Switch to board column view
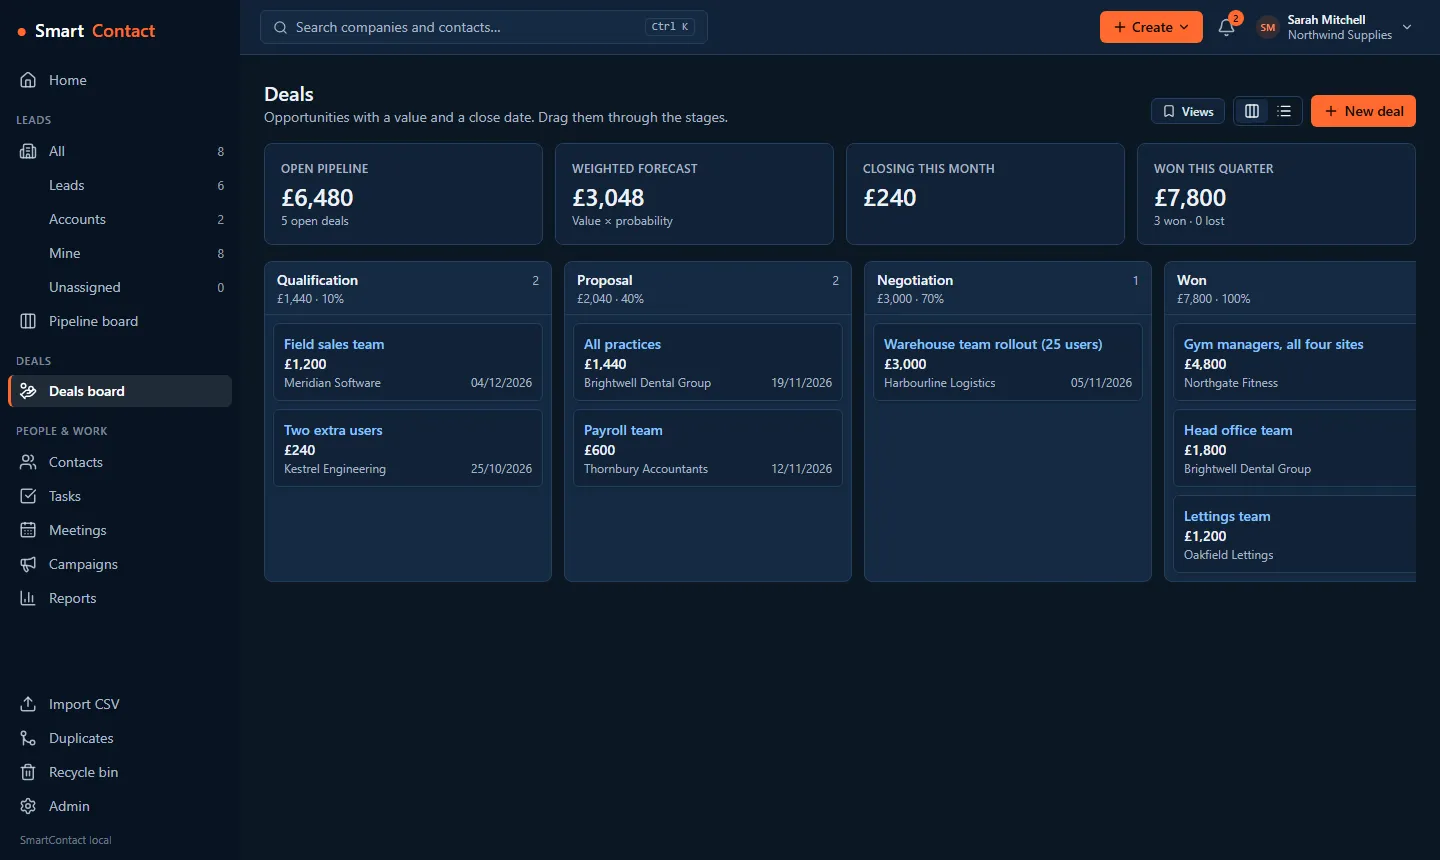1440x860 pixels. coord(1252,111)
